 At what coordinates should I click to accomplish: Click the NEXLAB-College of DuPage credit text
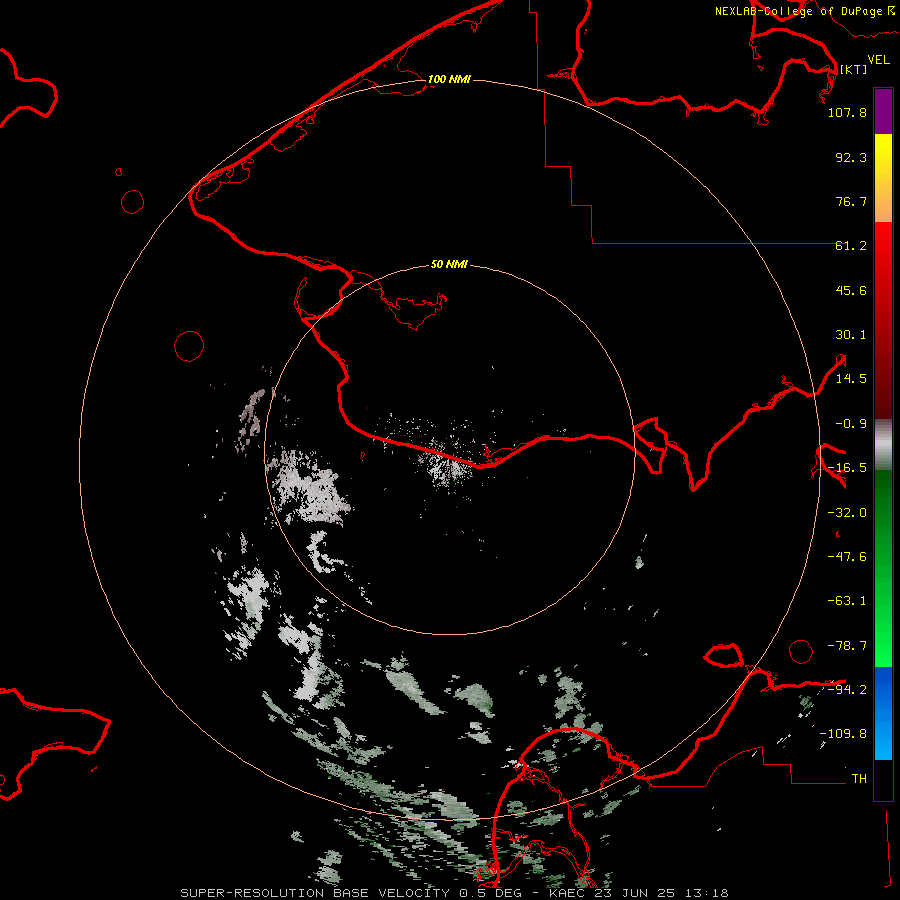point(804,11)
